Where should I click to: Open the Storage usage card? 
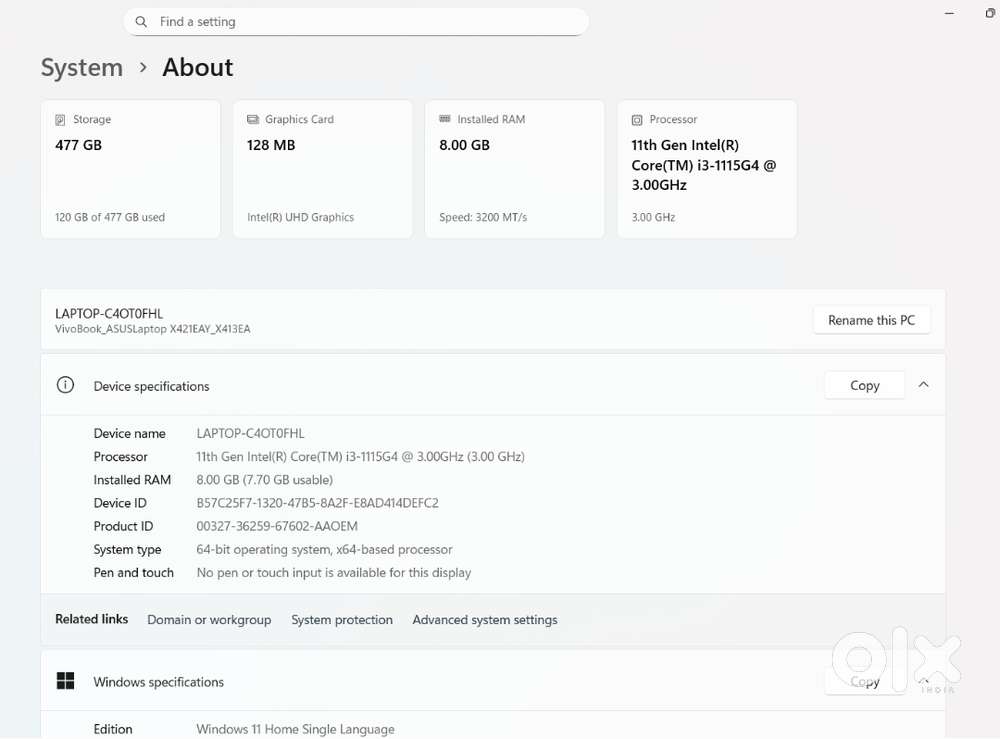pos(130,168)
